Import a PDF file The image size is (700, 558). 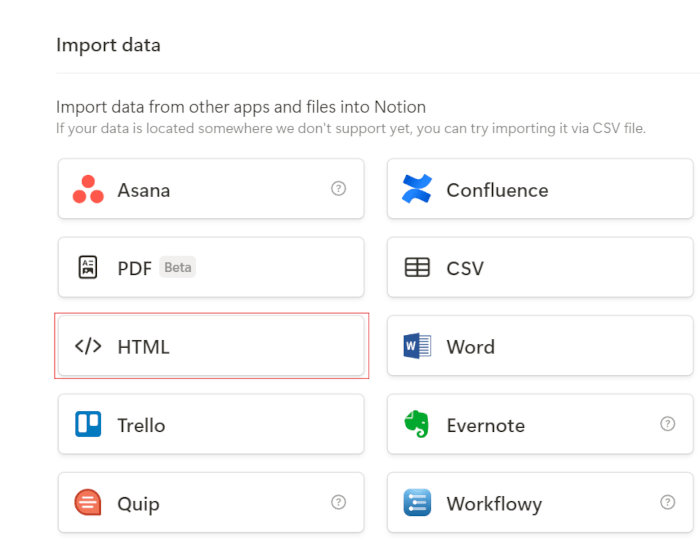coord(211,267)
